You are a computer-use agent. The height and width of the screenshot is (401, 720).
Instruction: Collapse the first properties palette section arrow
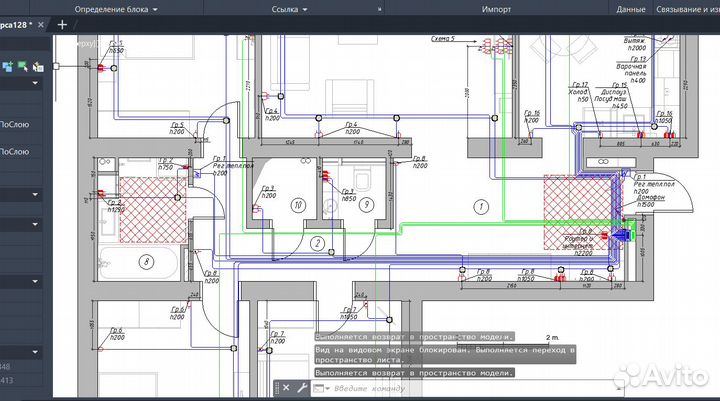click(37, 85)
